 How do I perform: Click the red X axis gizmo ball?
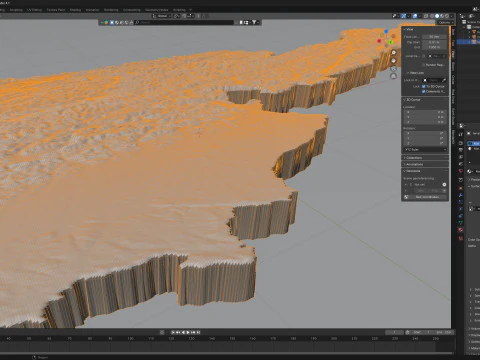(x=379, y=41)
